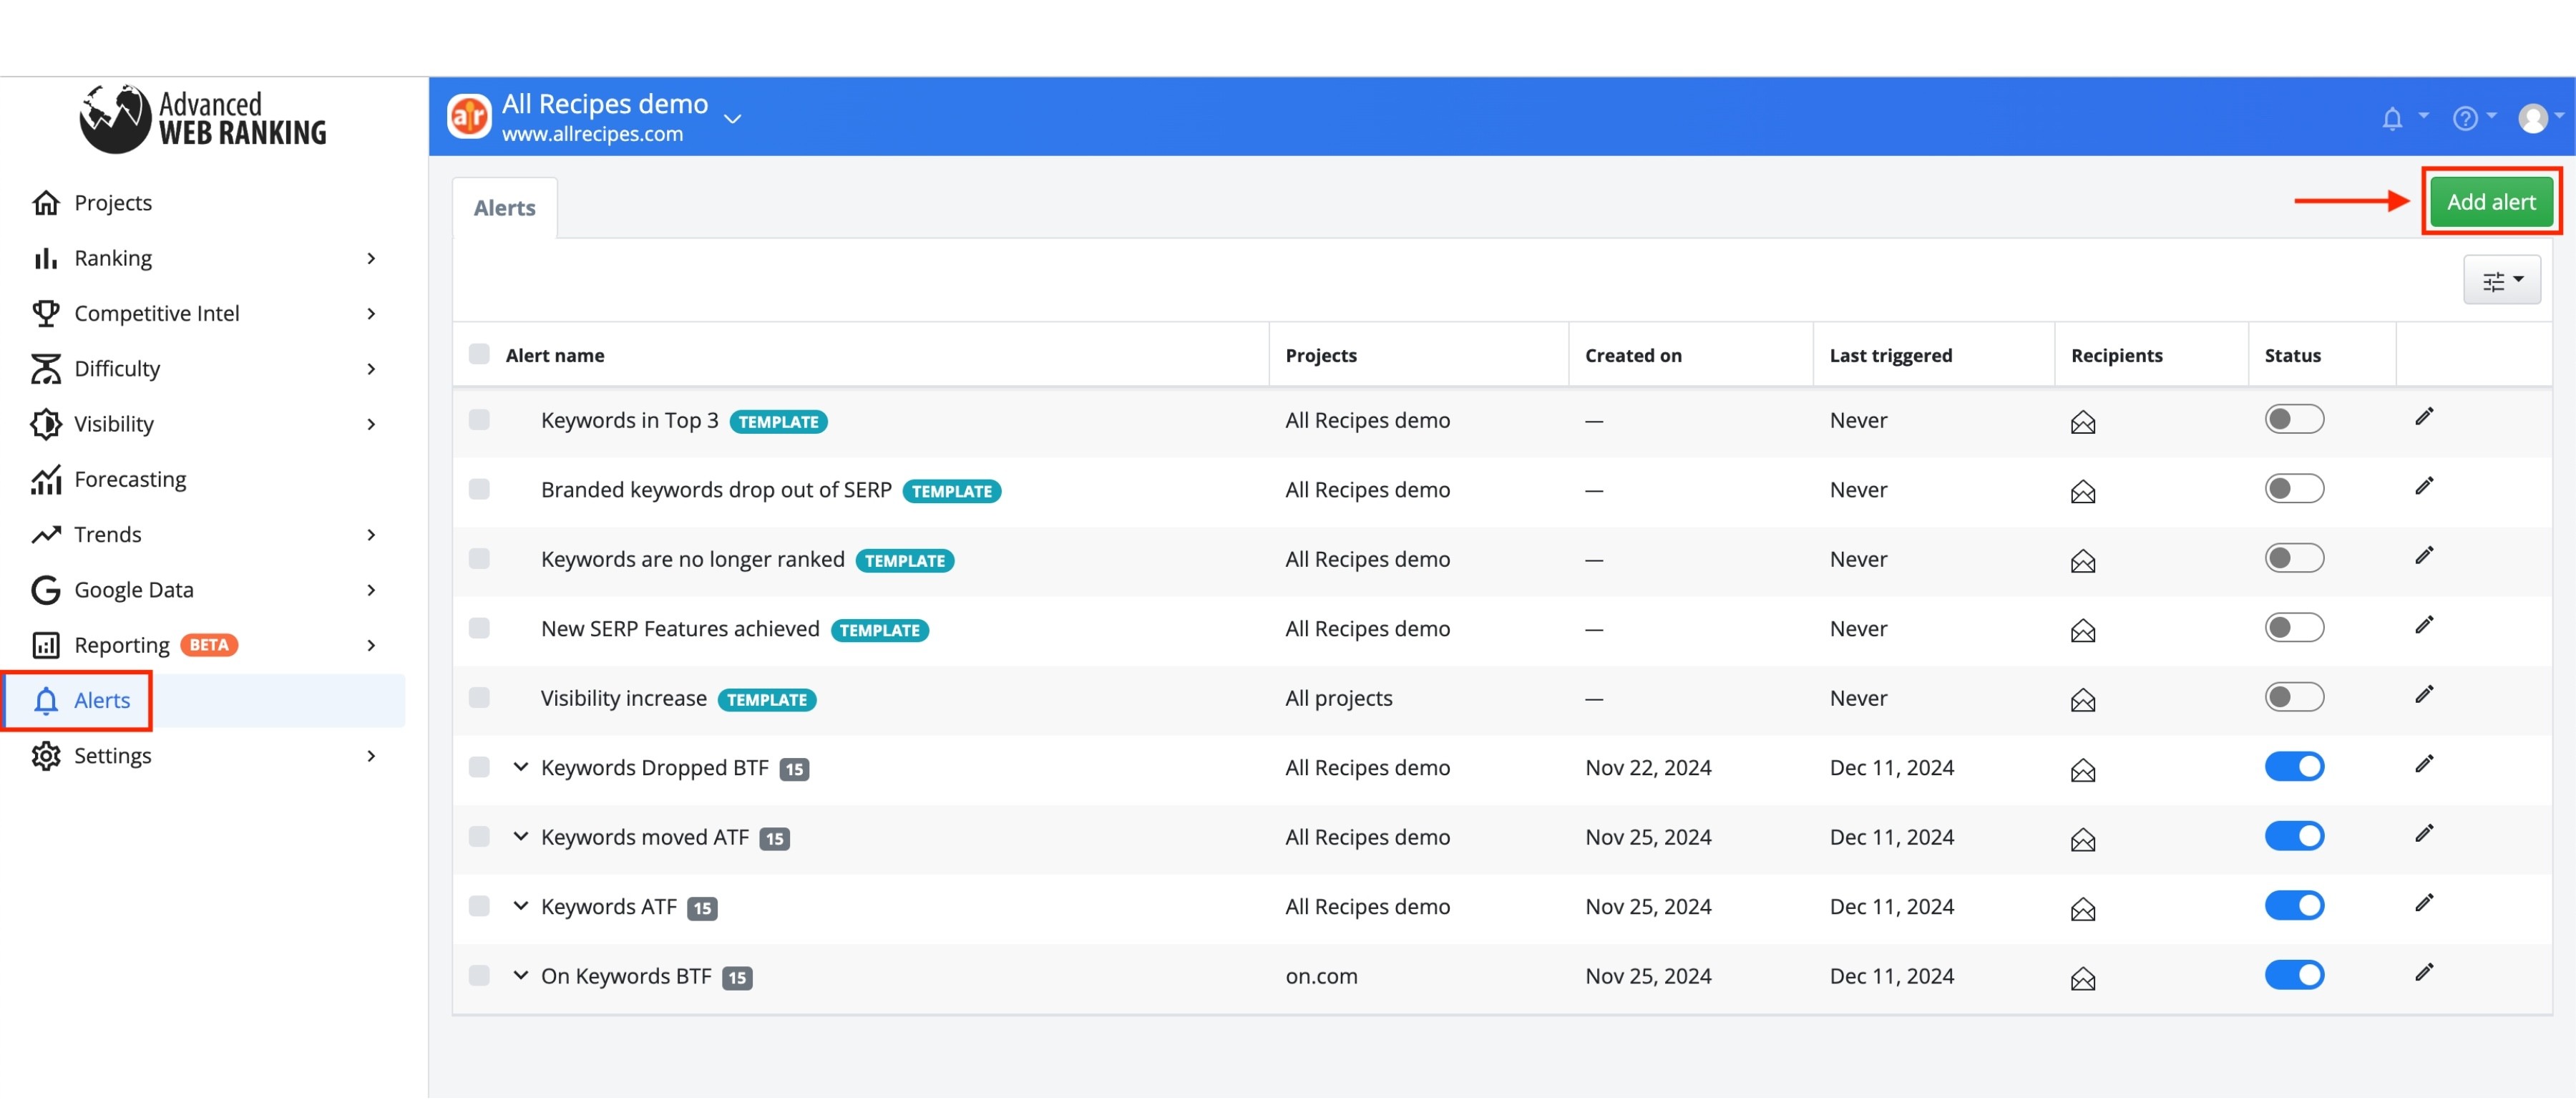Open the table display options dropdown
Image resolution: width=2576 pixels, height=1108 pixels.
coord(2501,280)
